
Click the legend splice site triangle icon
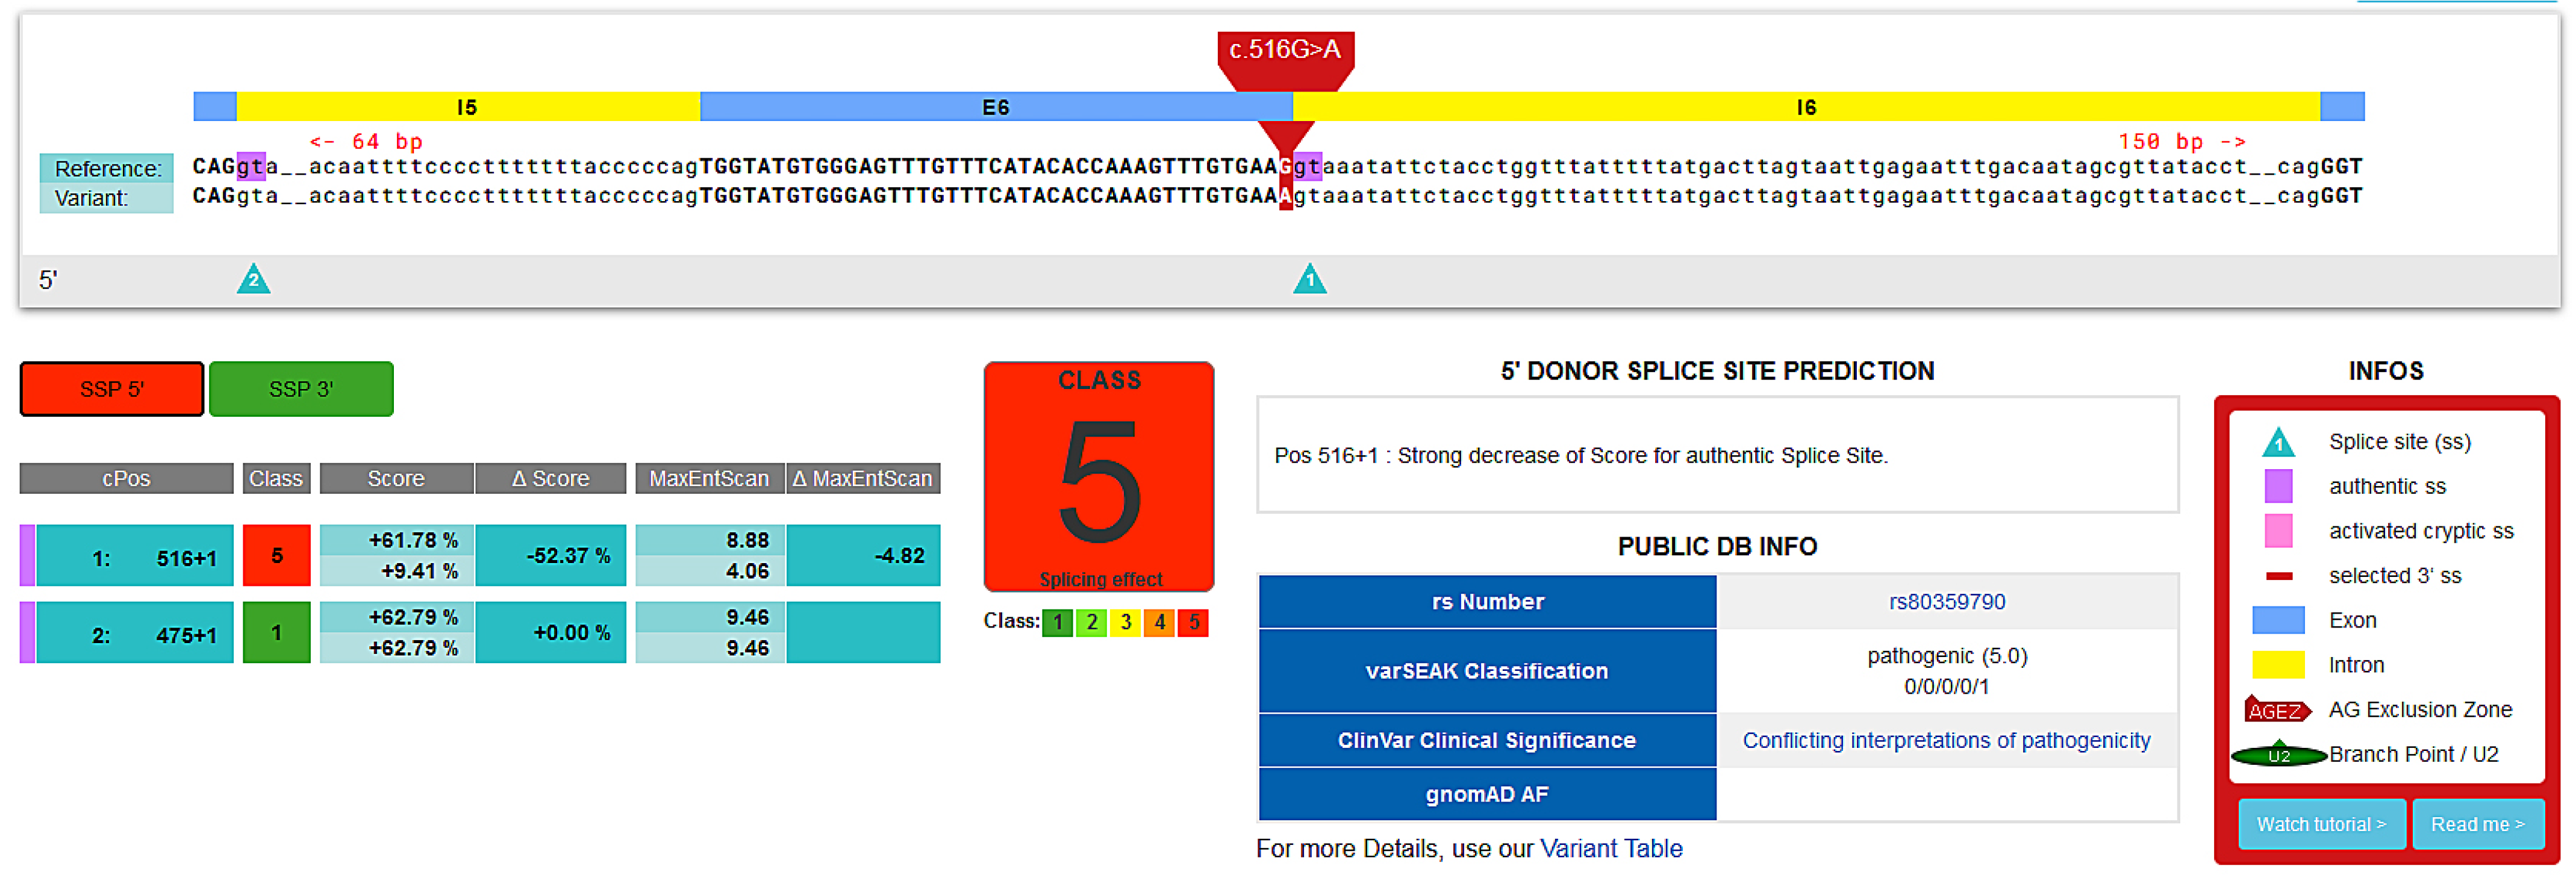2278,442
